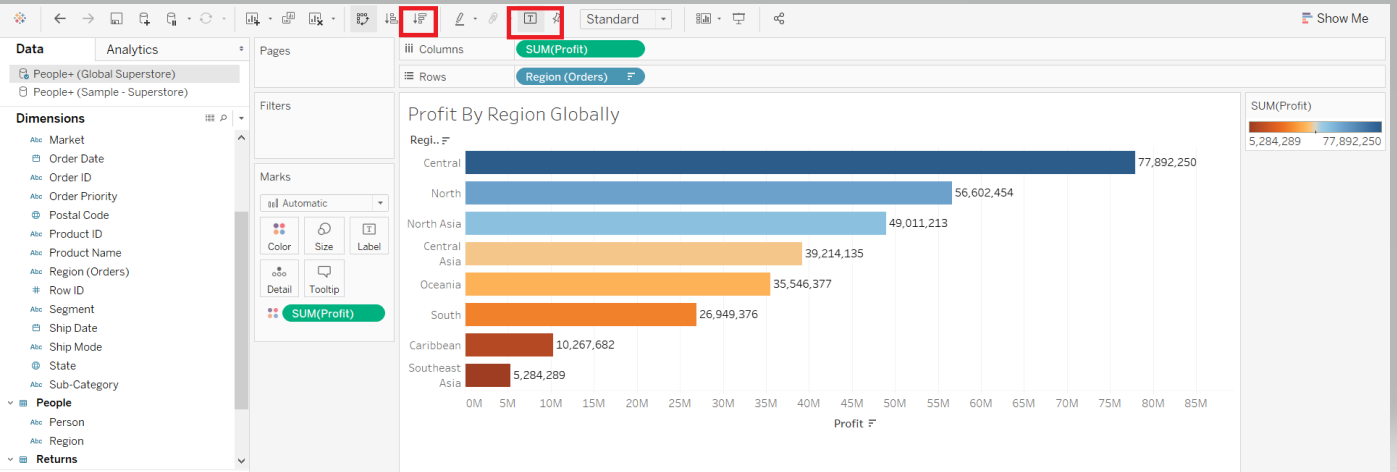Click the New Worksheet icon

(x=253, y=18)
